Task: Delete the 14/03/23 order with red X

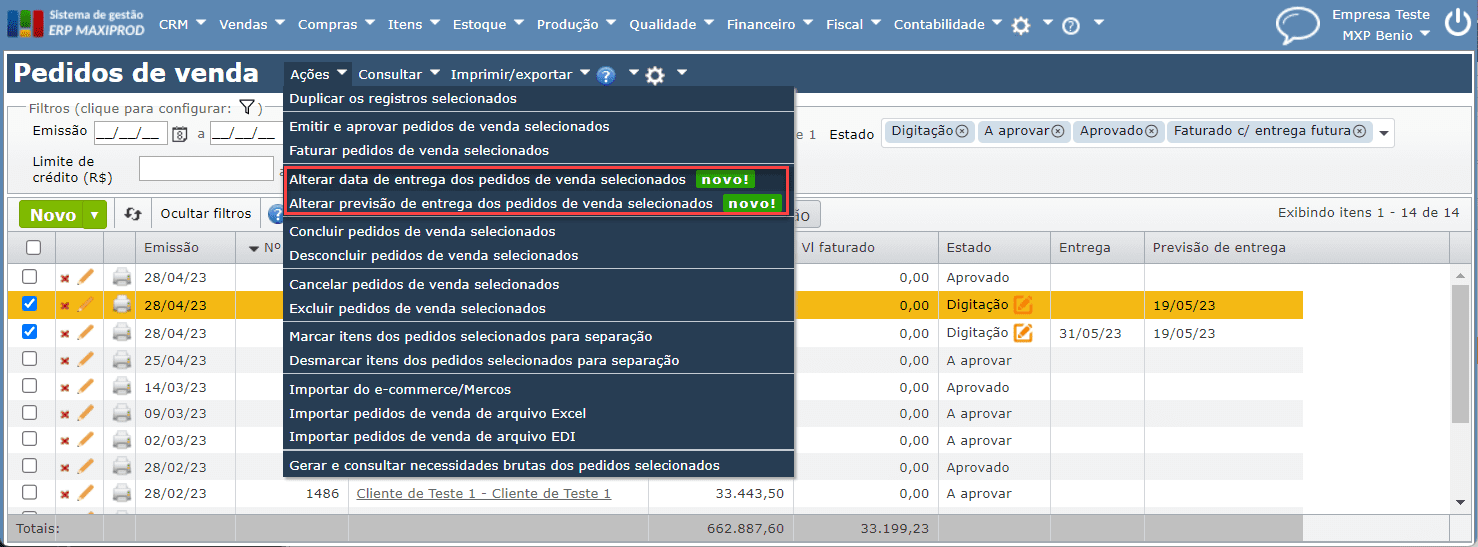Action: 65,387
